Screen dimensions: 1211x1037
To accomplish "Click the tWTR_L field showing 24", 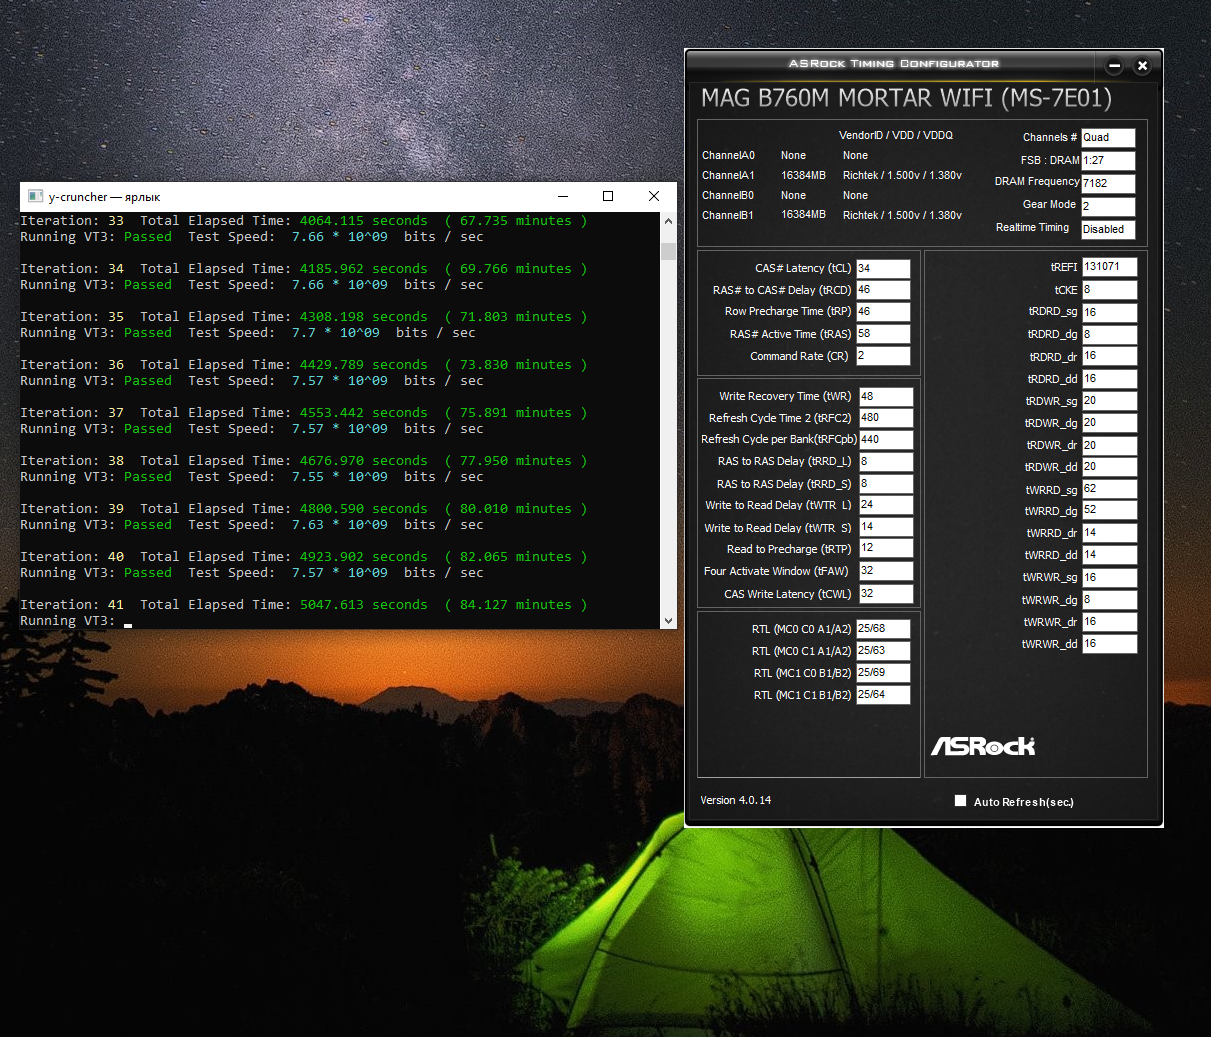I will tap(886, 505).
